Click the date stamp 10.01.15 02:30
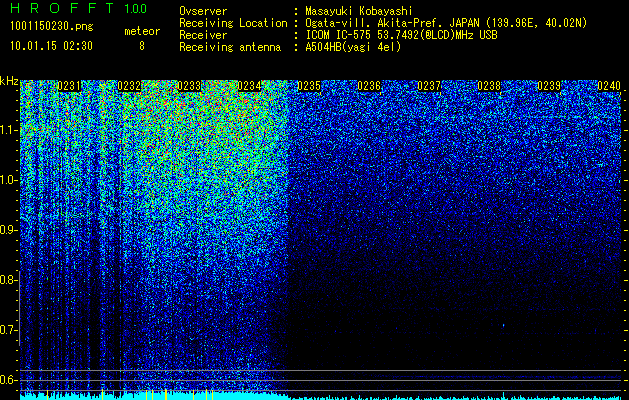The image size is (629, 400). tap(51, 46)
